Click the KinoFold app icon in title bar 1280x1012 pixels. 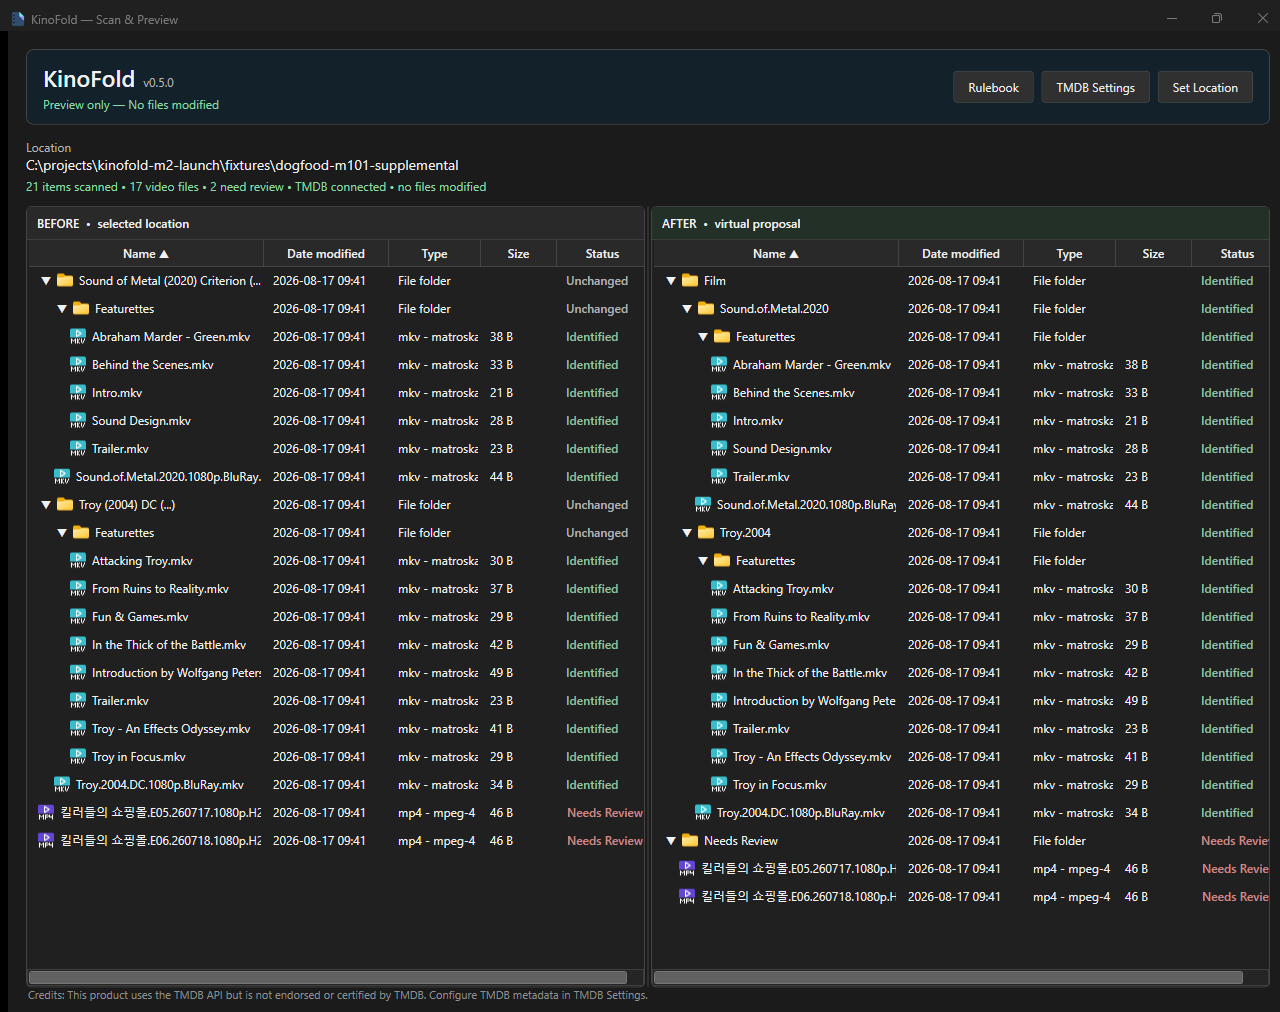[17, 19]
